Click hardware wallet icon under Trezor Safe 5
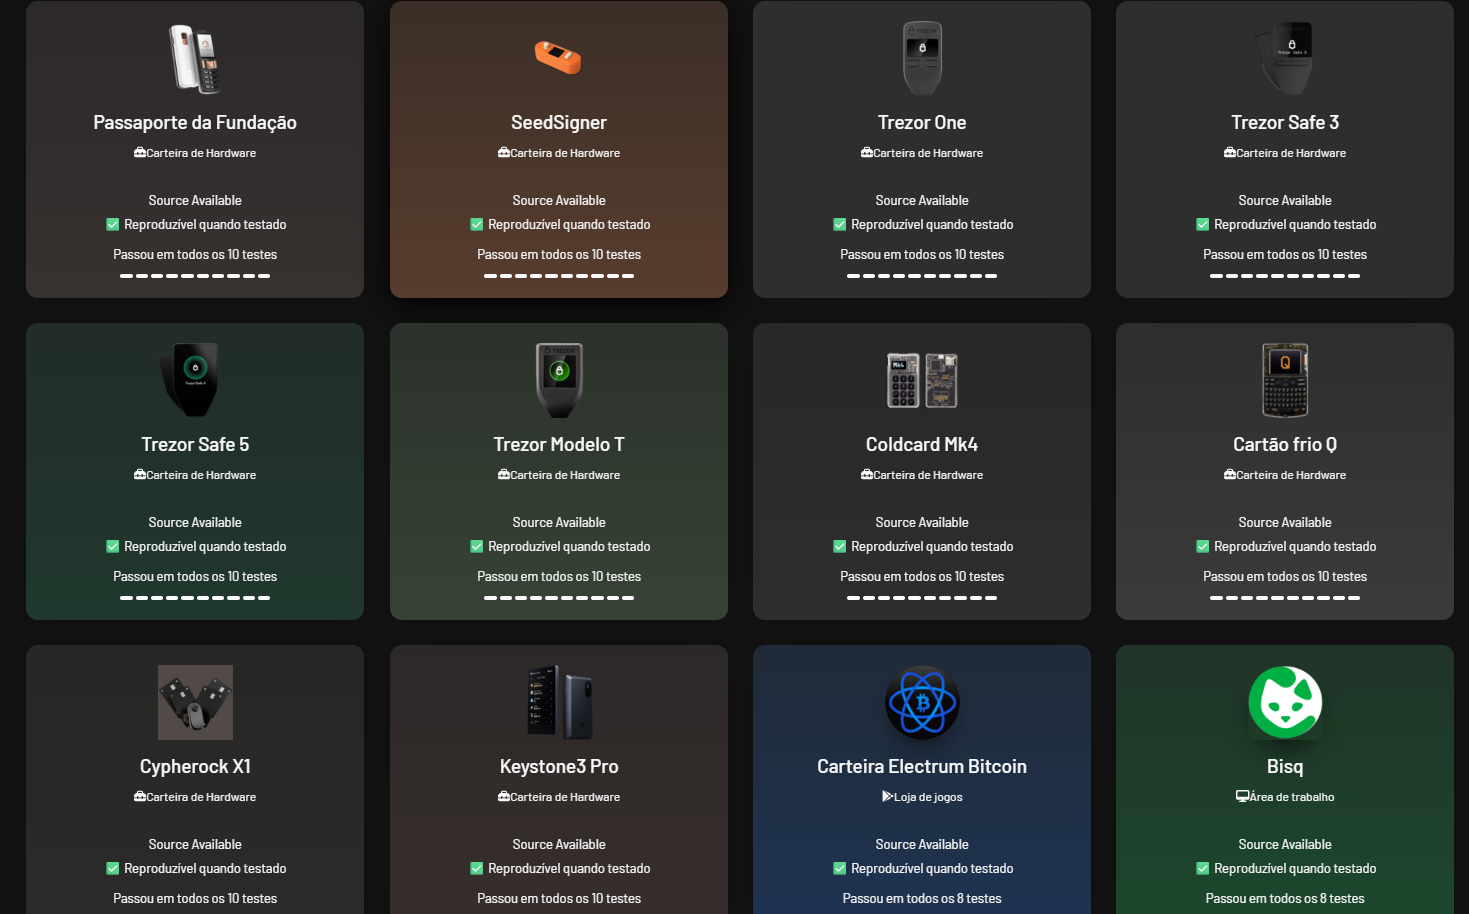 point(140,475)
